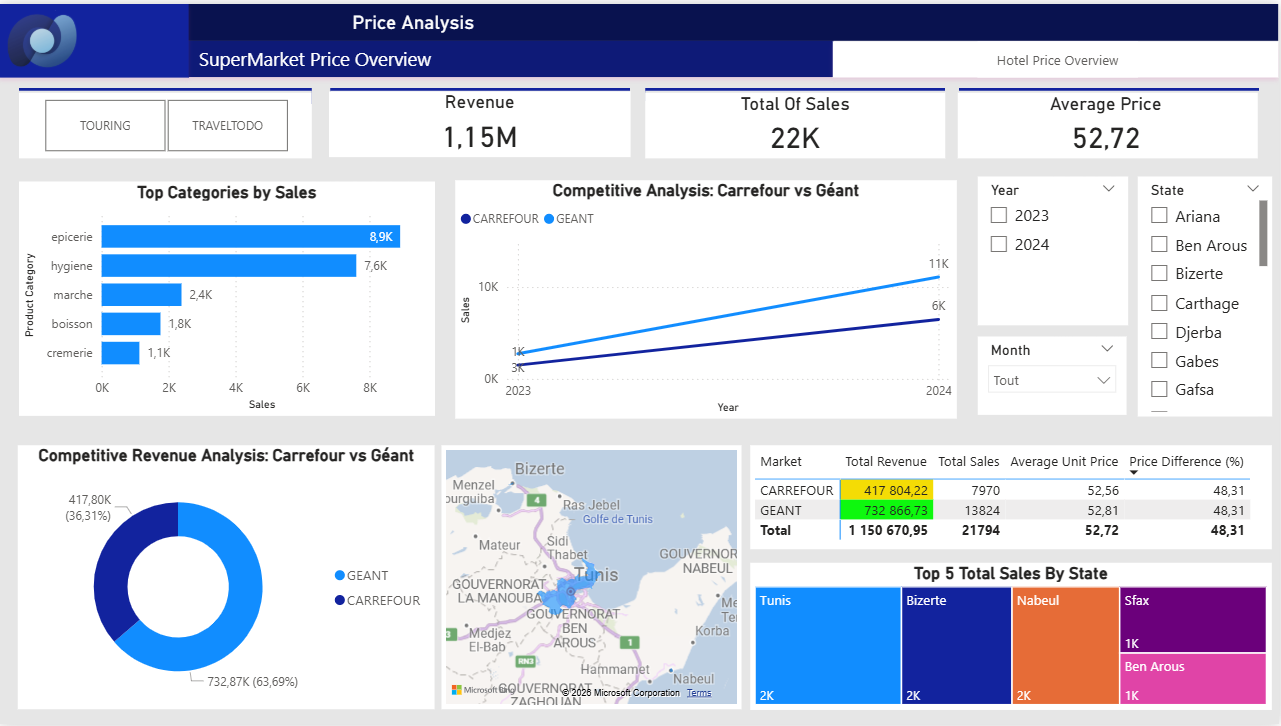Click the Total row revenue 1 150 670,95
The height and width of the screenshot is (726, 1281).
[x=888, y=530]
